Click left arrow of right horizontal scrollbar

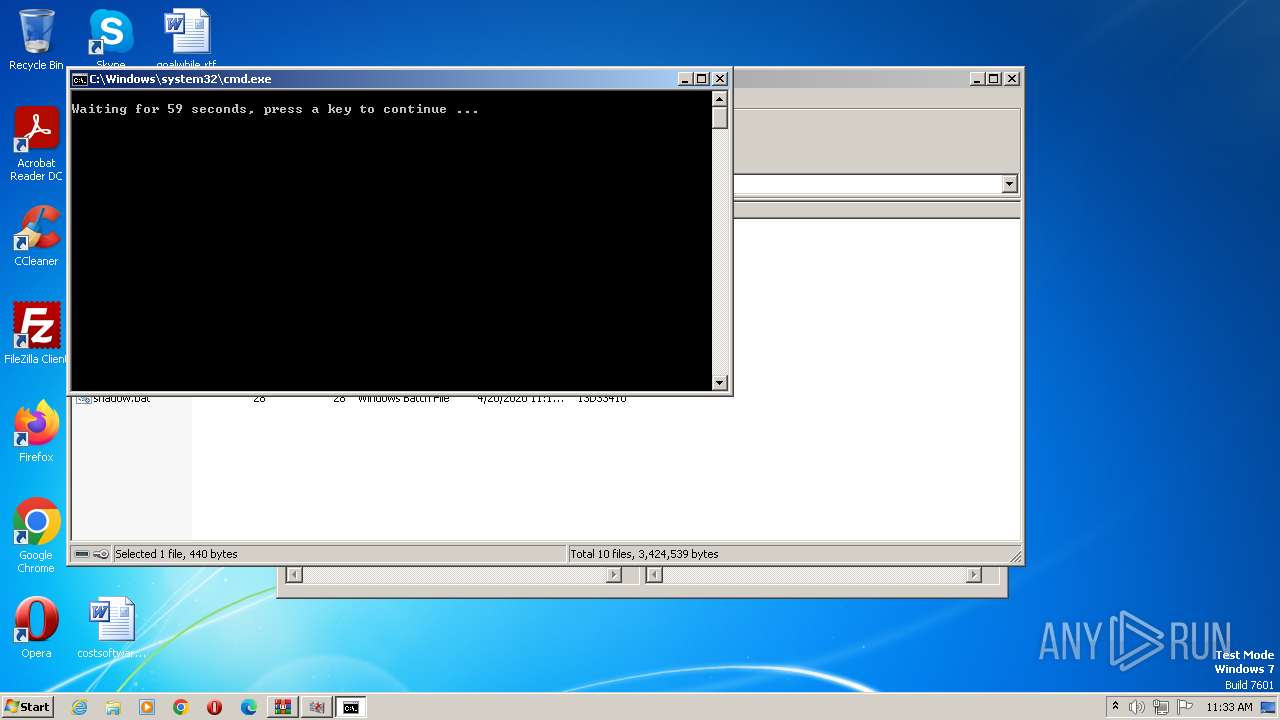(x=654, y=575)
